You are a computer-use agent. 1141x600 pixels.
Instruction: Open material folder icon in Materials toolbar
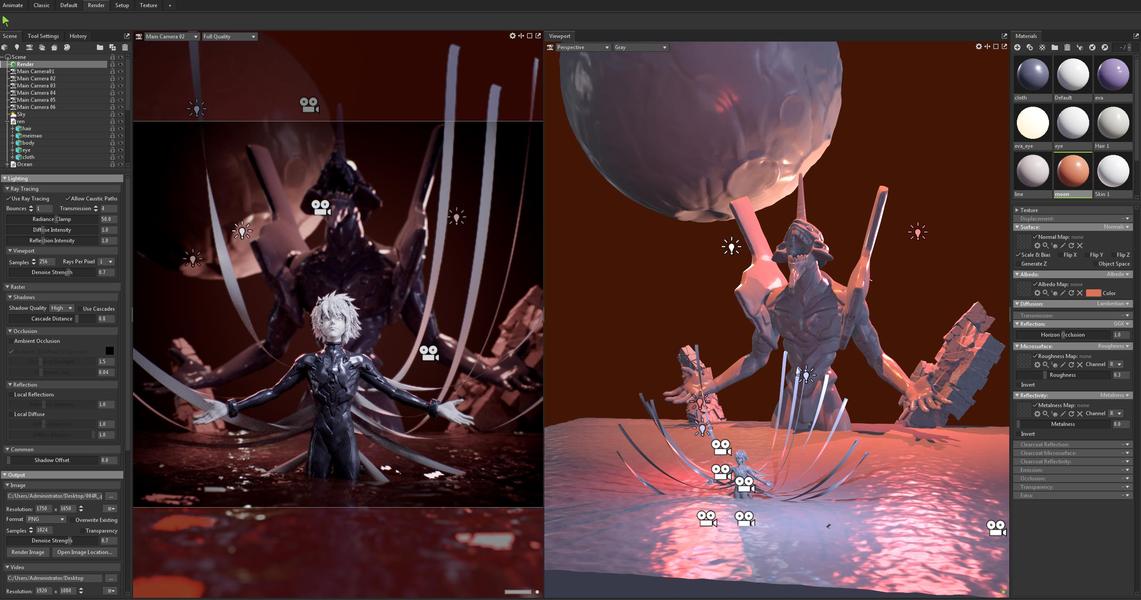tap(1054, 47)
